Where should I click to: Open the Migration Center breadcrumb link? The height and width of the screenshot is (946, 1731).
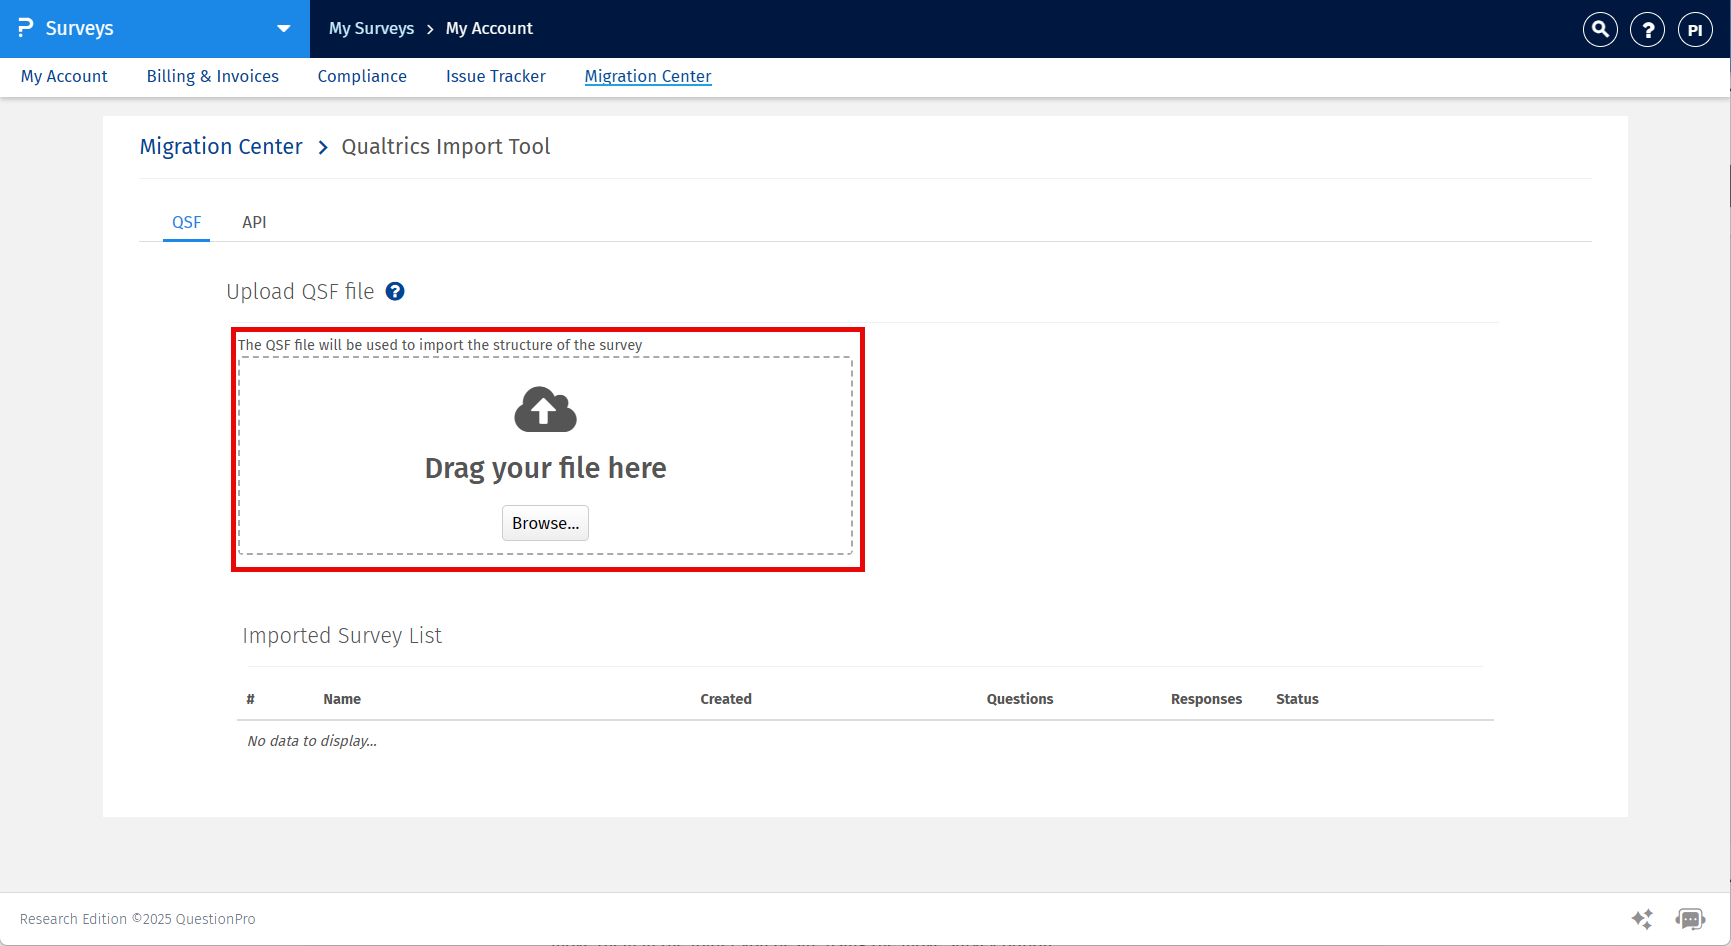pos(221,146)
